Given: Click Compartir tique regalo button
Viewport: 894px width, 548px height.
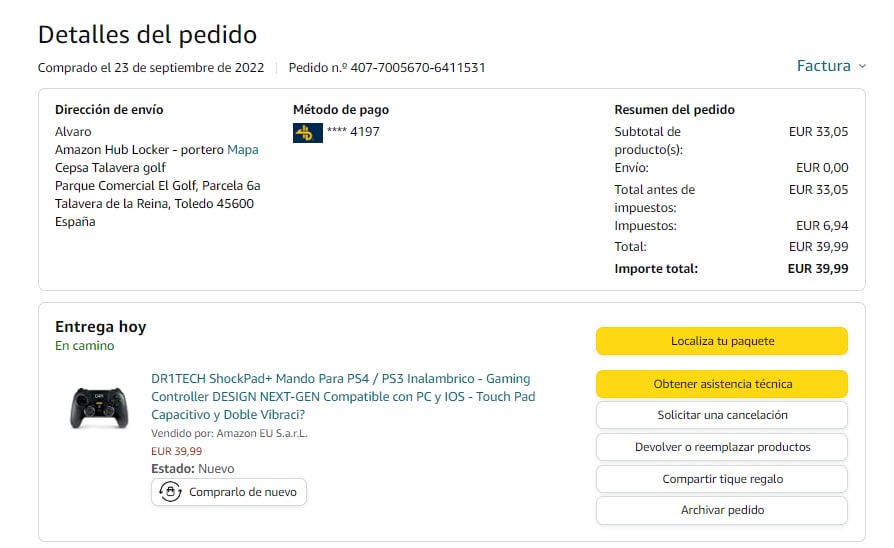Looking at the screenshot, I should [721, 479].
